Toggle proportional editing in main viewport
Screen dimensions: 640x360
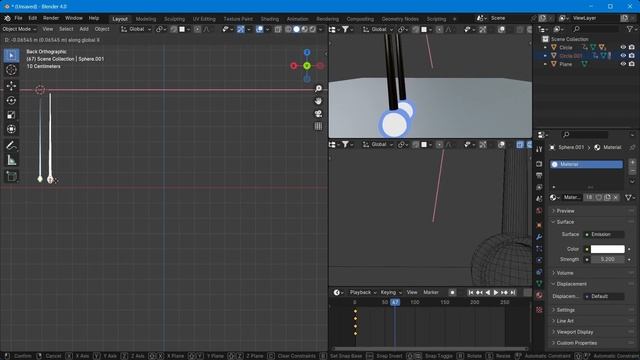click(x=198, y=29)
